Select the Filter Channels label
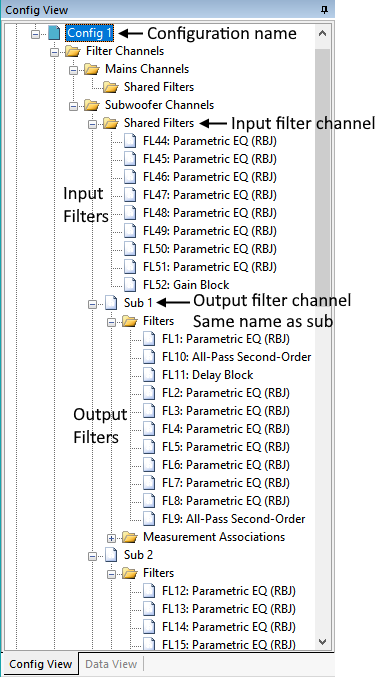 coord(125,51)
